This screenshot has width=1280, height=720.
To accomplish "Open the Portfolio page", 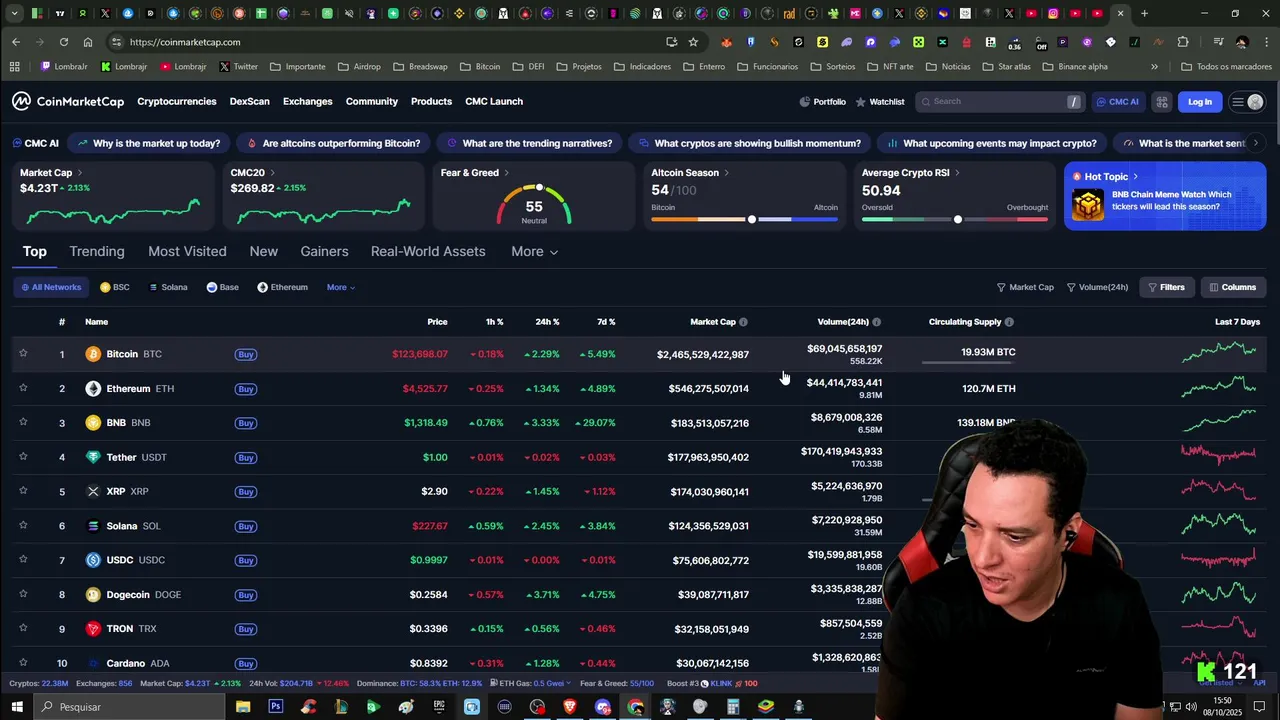I will [x=823, y=102].
